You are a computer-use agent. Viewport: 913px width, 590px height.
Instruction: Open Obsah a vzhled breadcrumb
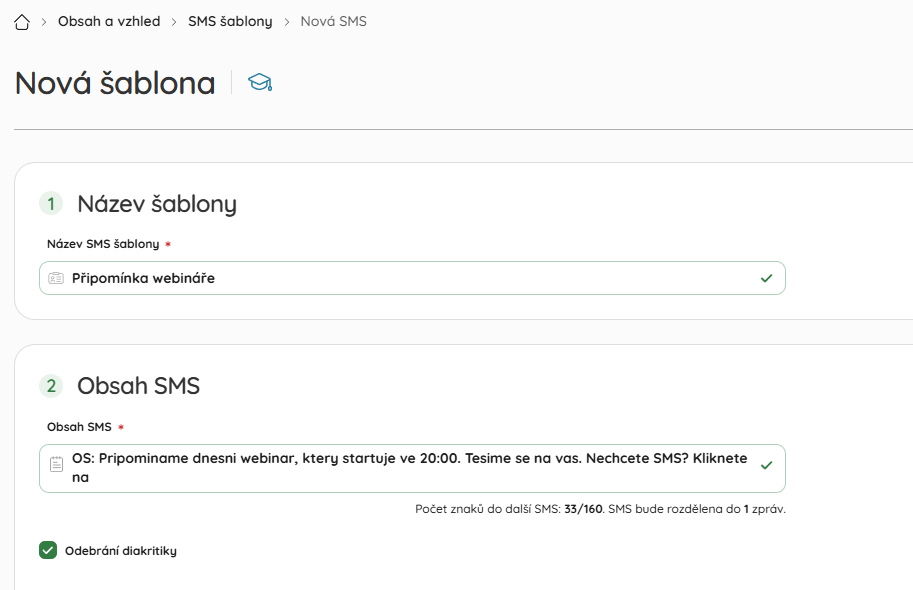pyautogui.click(x=109, y=22)
